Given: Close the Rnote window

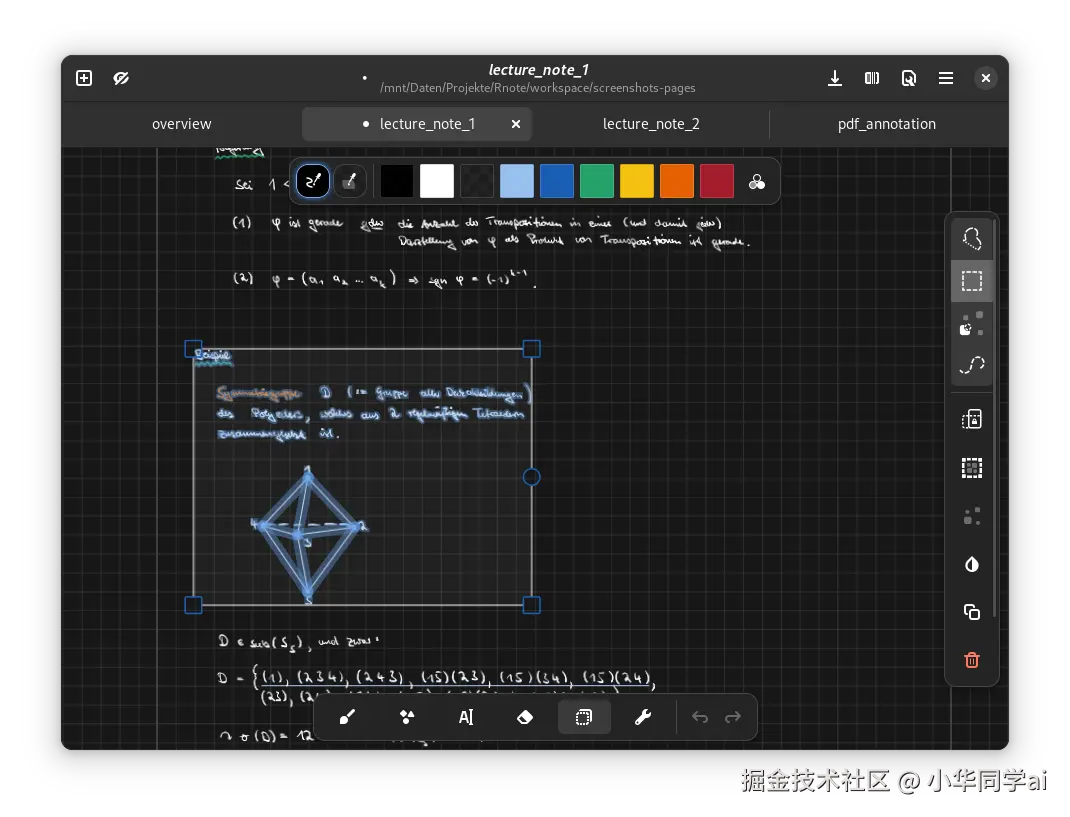Looking at the screenshot, I should pyautogui.click(x=985, y=78).
